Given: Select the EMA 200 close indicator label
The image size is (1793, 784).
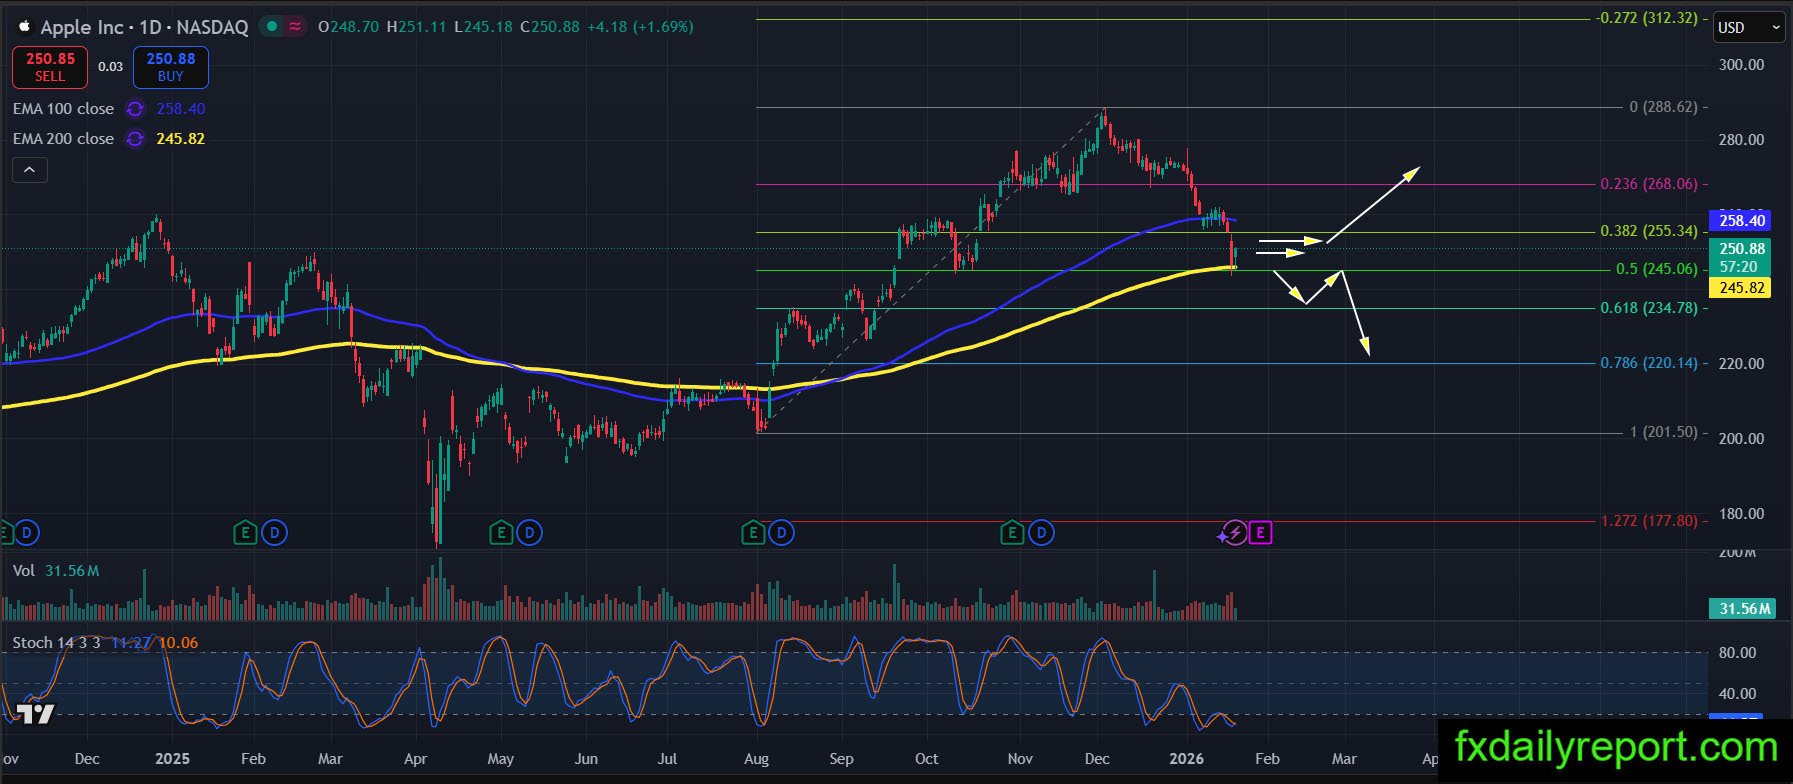Looking at the screenshot, I should click(64, 139).
